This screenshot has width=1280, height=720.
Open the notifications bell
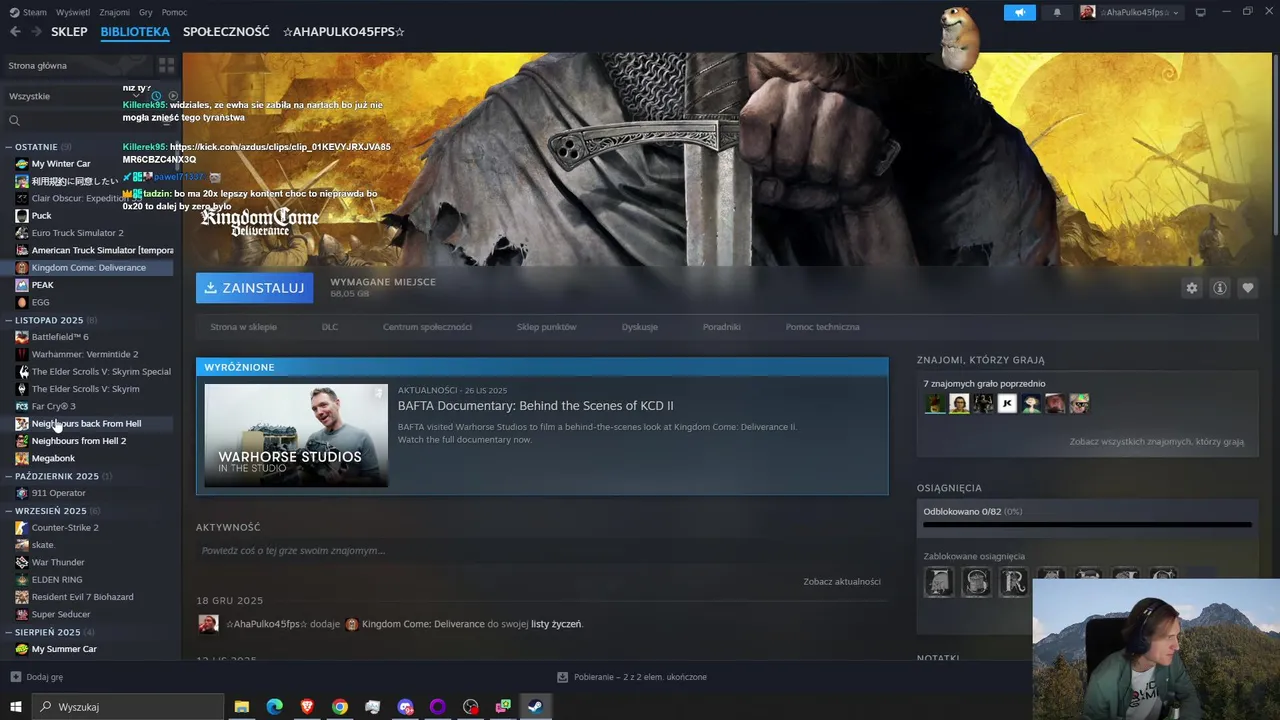coord(1057,12)
